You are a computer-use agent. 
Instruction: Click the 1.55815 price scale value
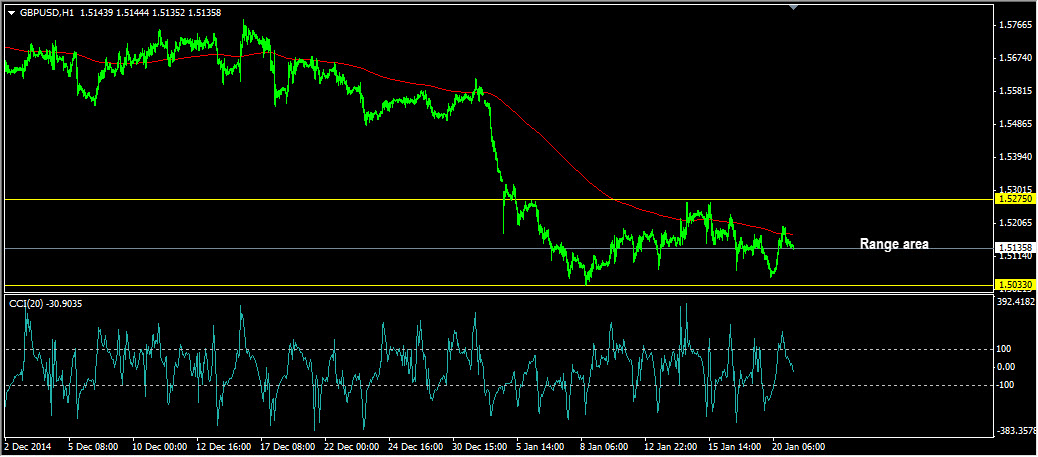pyautogui.click(x=1017, y=91)
